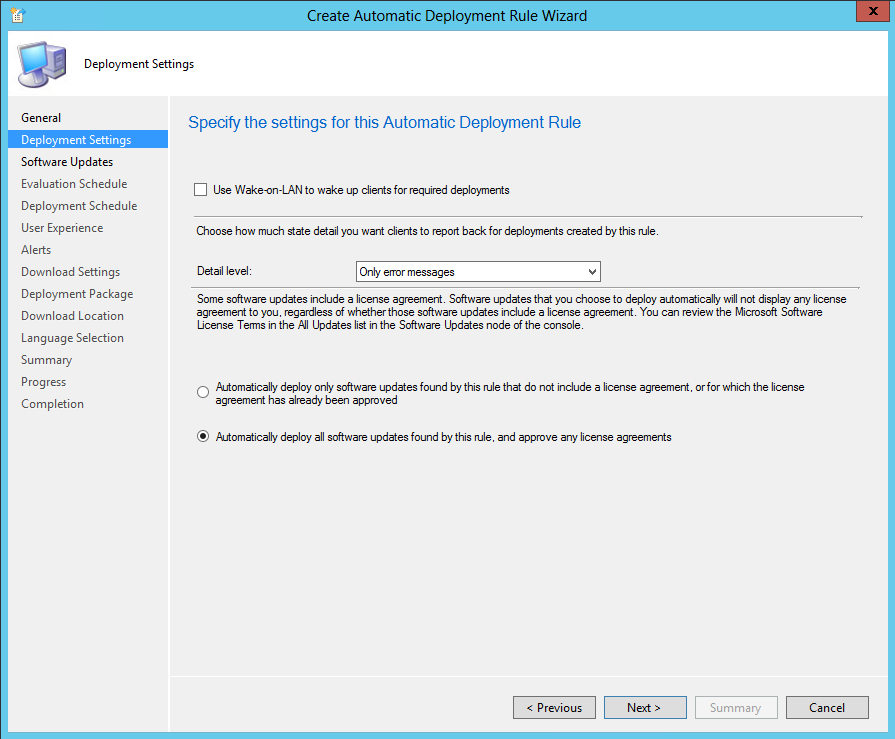Select deploy only updates without license agreement
895x739 pixels.
tap(203, 393)
